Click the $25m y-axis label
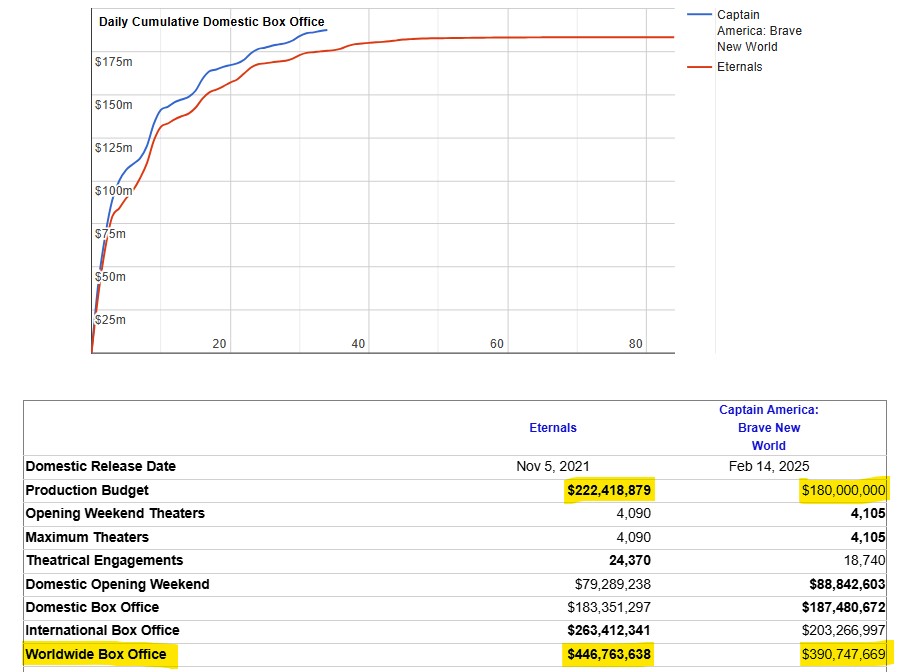 pyautogui.click(x=110, y=320)
